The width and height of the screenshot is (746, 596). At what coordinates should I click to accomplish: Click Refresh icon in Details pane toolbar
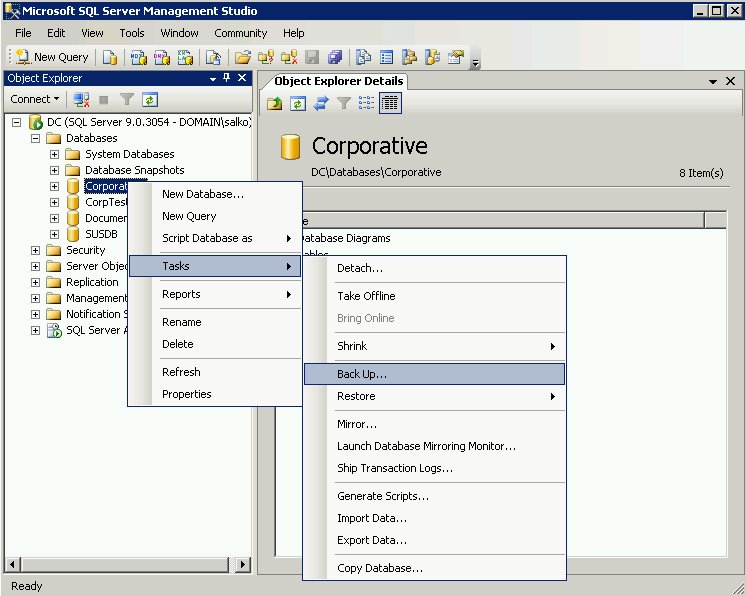[x=298, y=103]
